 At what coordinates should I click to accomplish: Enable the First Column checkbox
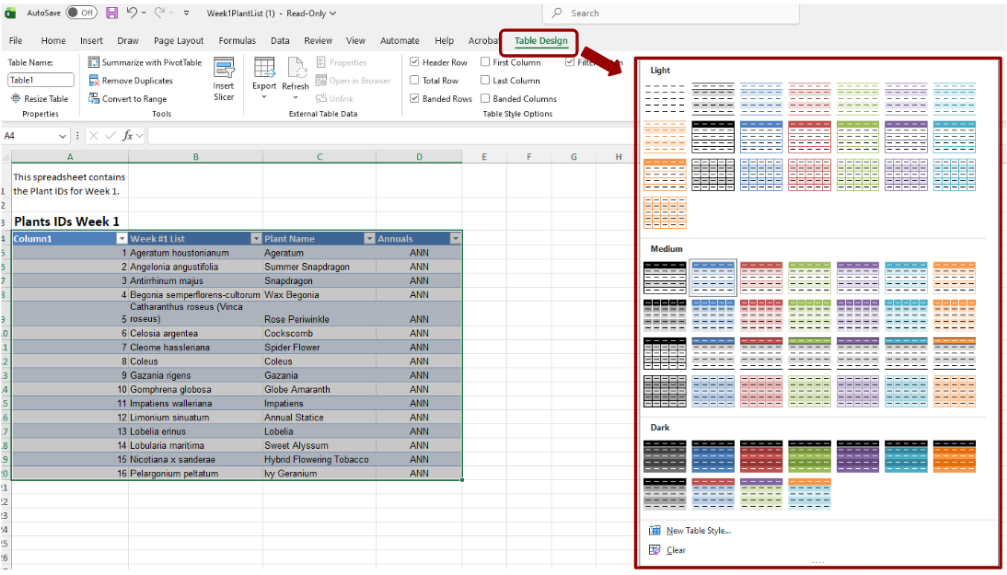tap(486, 62)
